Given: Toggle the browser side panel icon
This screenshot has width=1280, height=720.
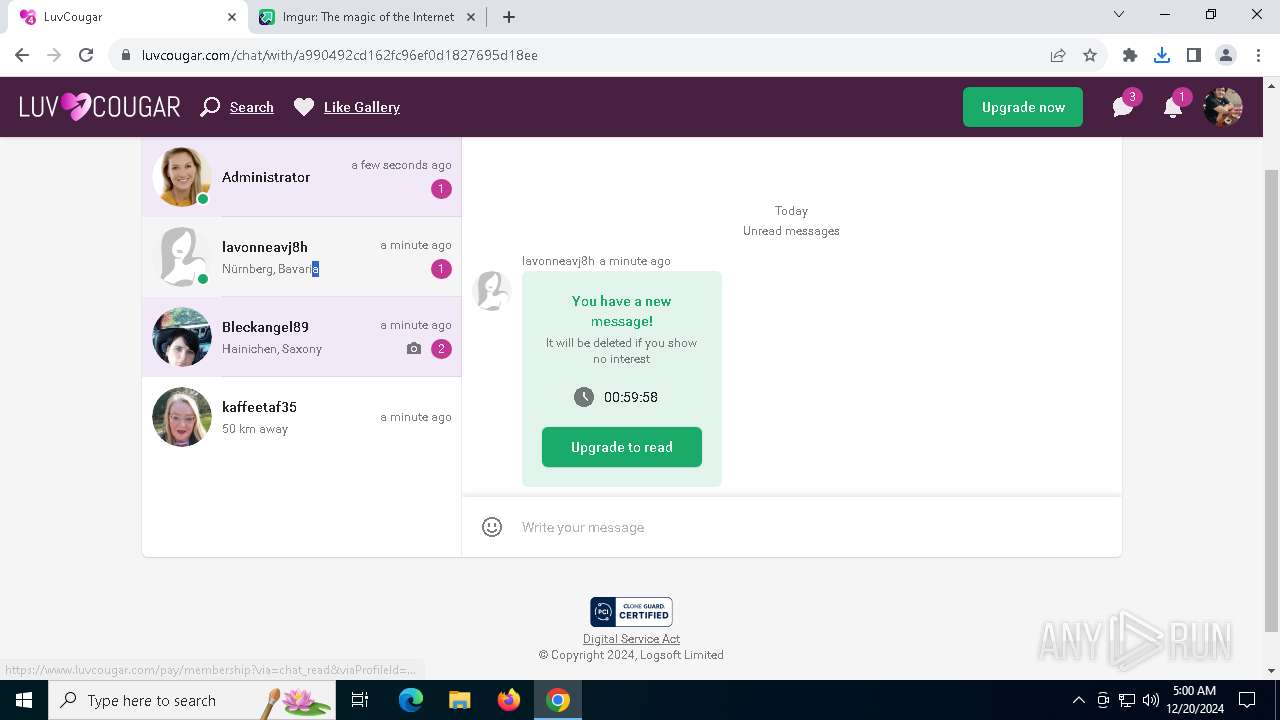Looking at the screenshot, I should coord(1194,55).
